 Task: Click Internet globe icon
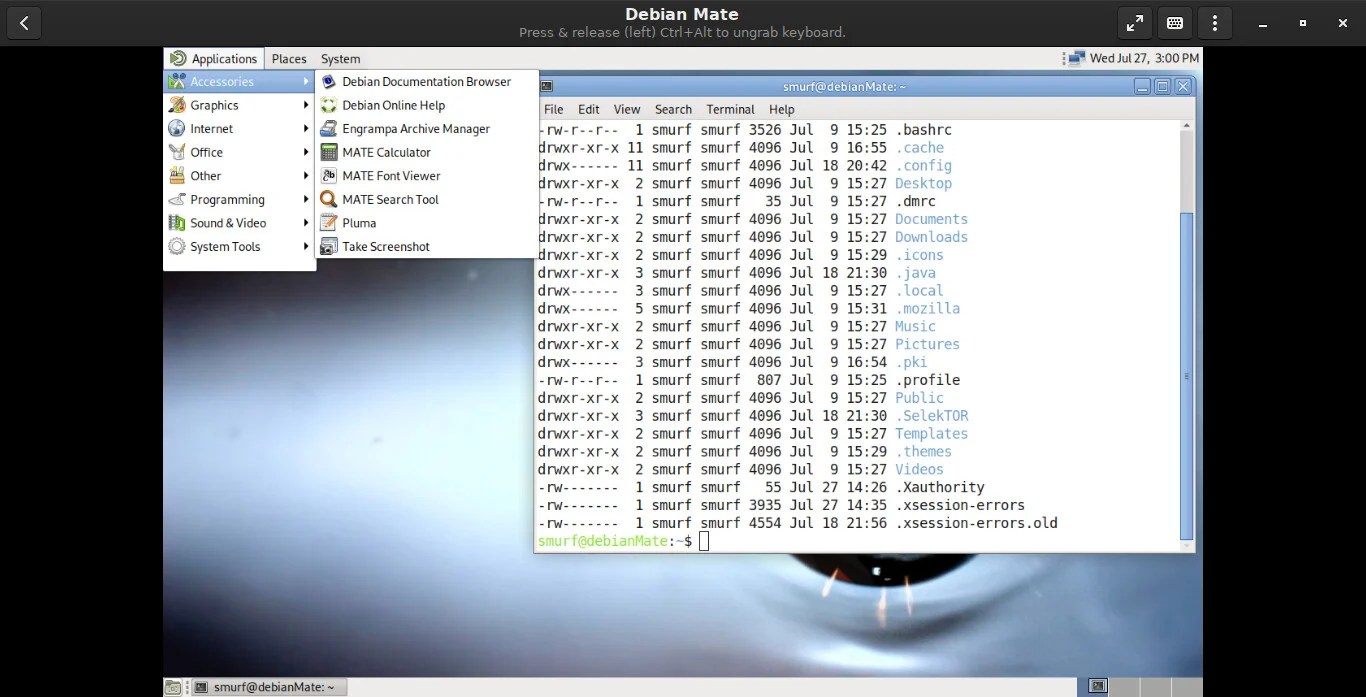pos(177,129)
